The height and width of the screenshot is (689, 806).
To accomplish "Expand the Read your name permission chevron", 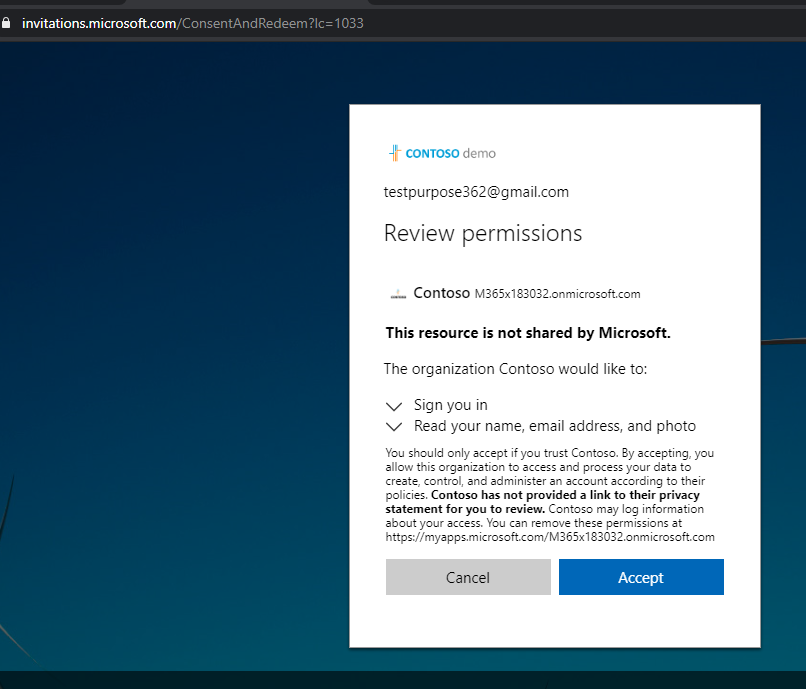I will [x=394, y=427].
